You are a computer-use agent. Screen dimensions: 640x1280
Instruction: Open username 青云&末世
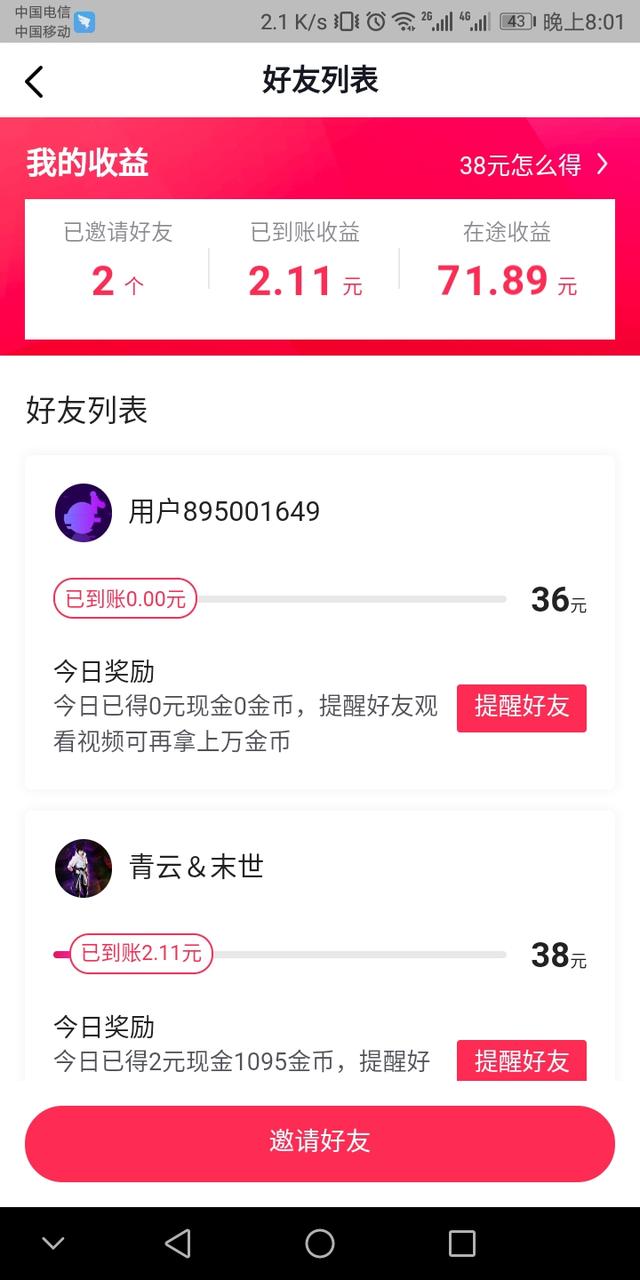196,867
